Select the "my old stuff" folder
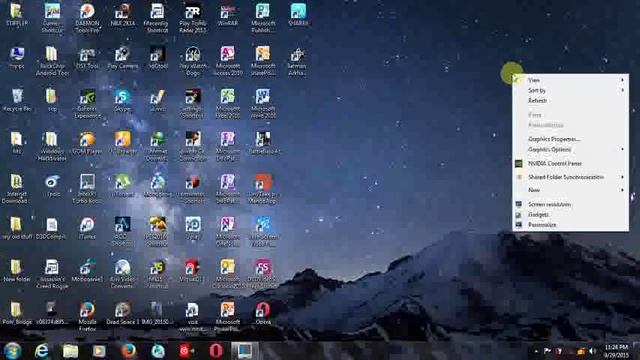This screenshot has width=640, height=360. (x=16, y=228)
